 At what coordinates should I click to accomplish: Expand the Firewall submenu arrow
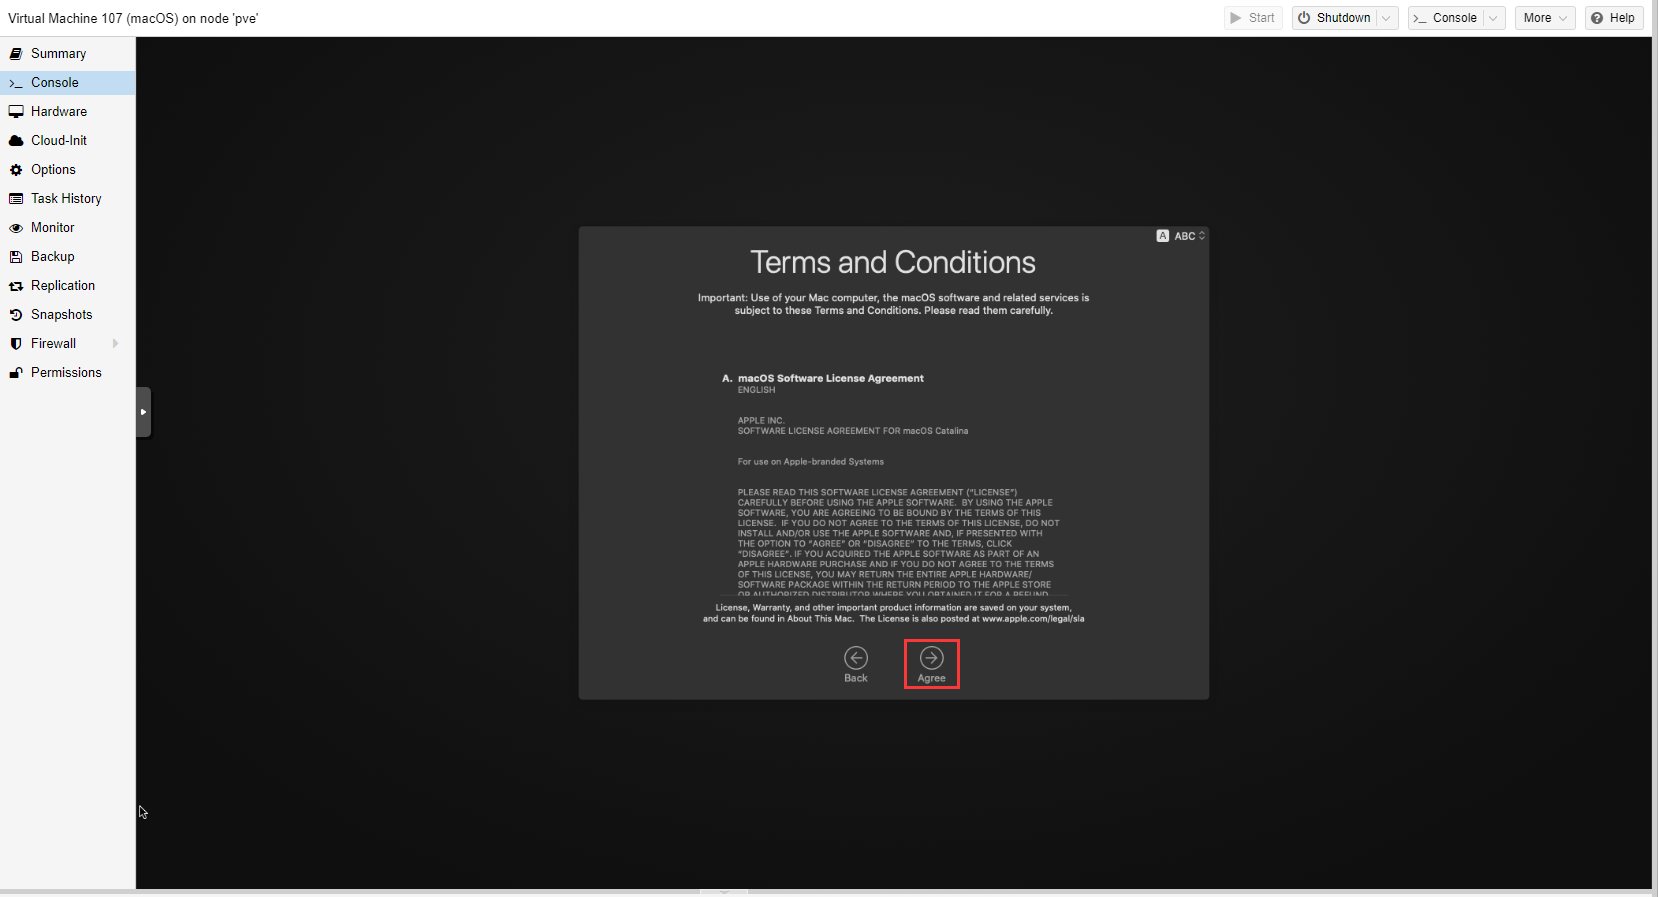pos(116,344)
